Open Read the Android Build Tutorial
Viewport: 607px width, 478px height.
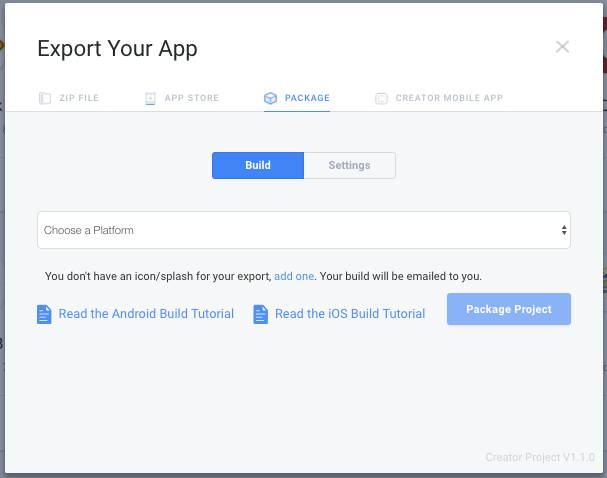click(x=146, y=314)
